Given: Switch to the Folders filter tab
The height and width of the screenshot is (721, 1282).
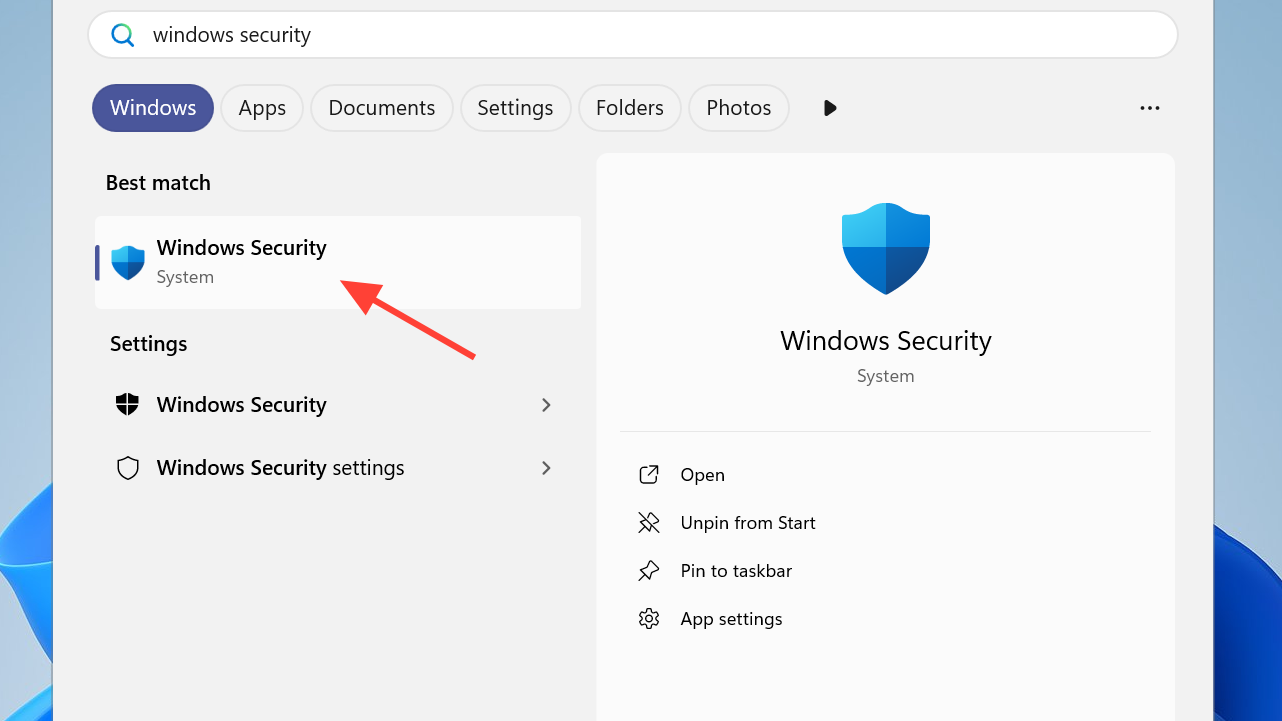Looking at the screenshot, I should click(630, 108).
